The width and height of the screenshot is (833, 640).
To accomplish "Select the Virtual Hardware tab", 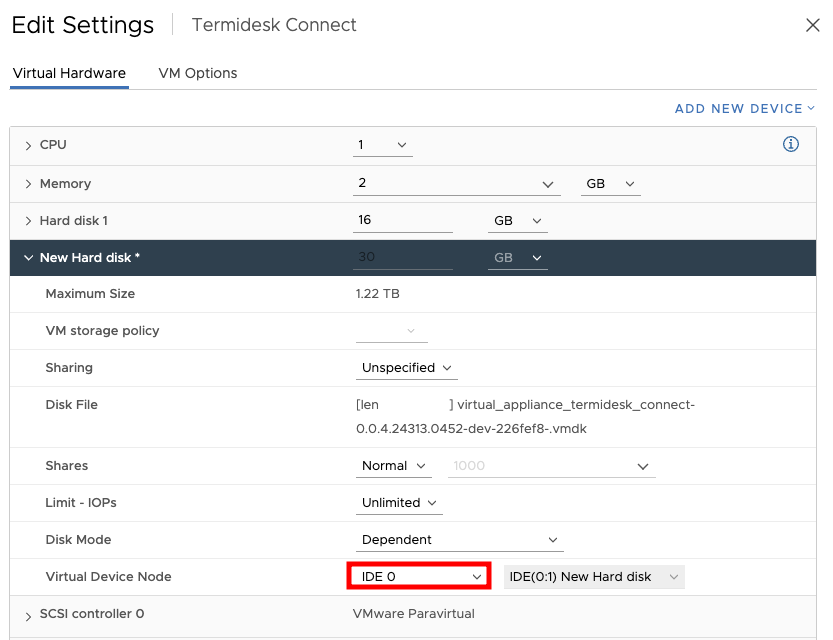I will (x=69, y=73).
